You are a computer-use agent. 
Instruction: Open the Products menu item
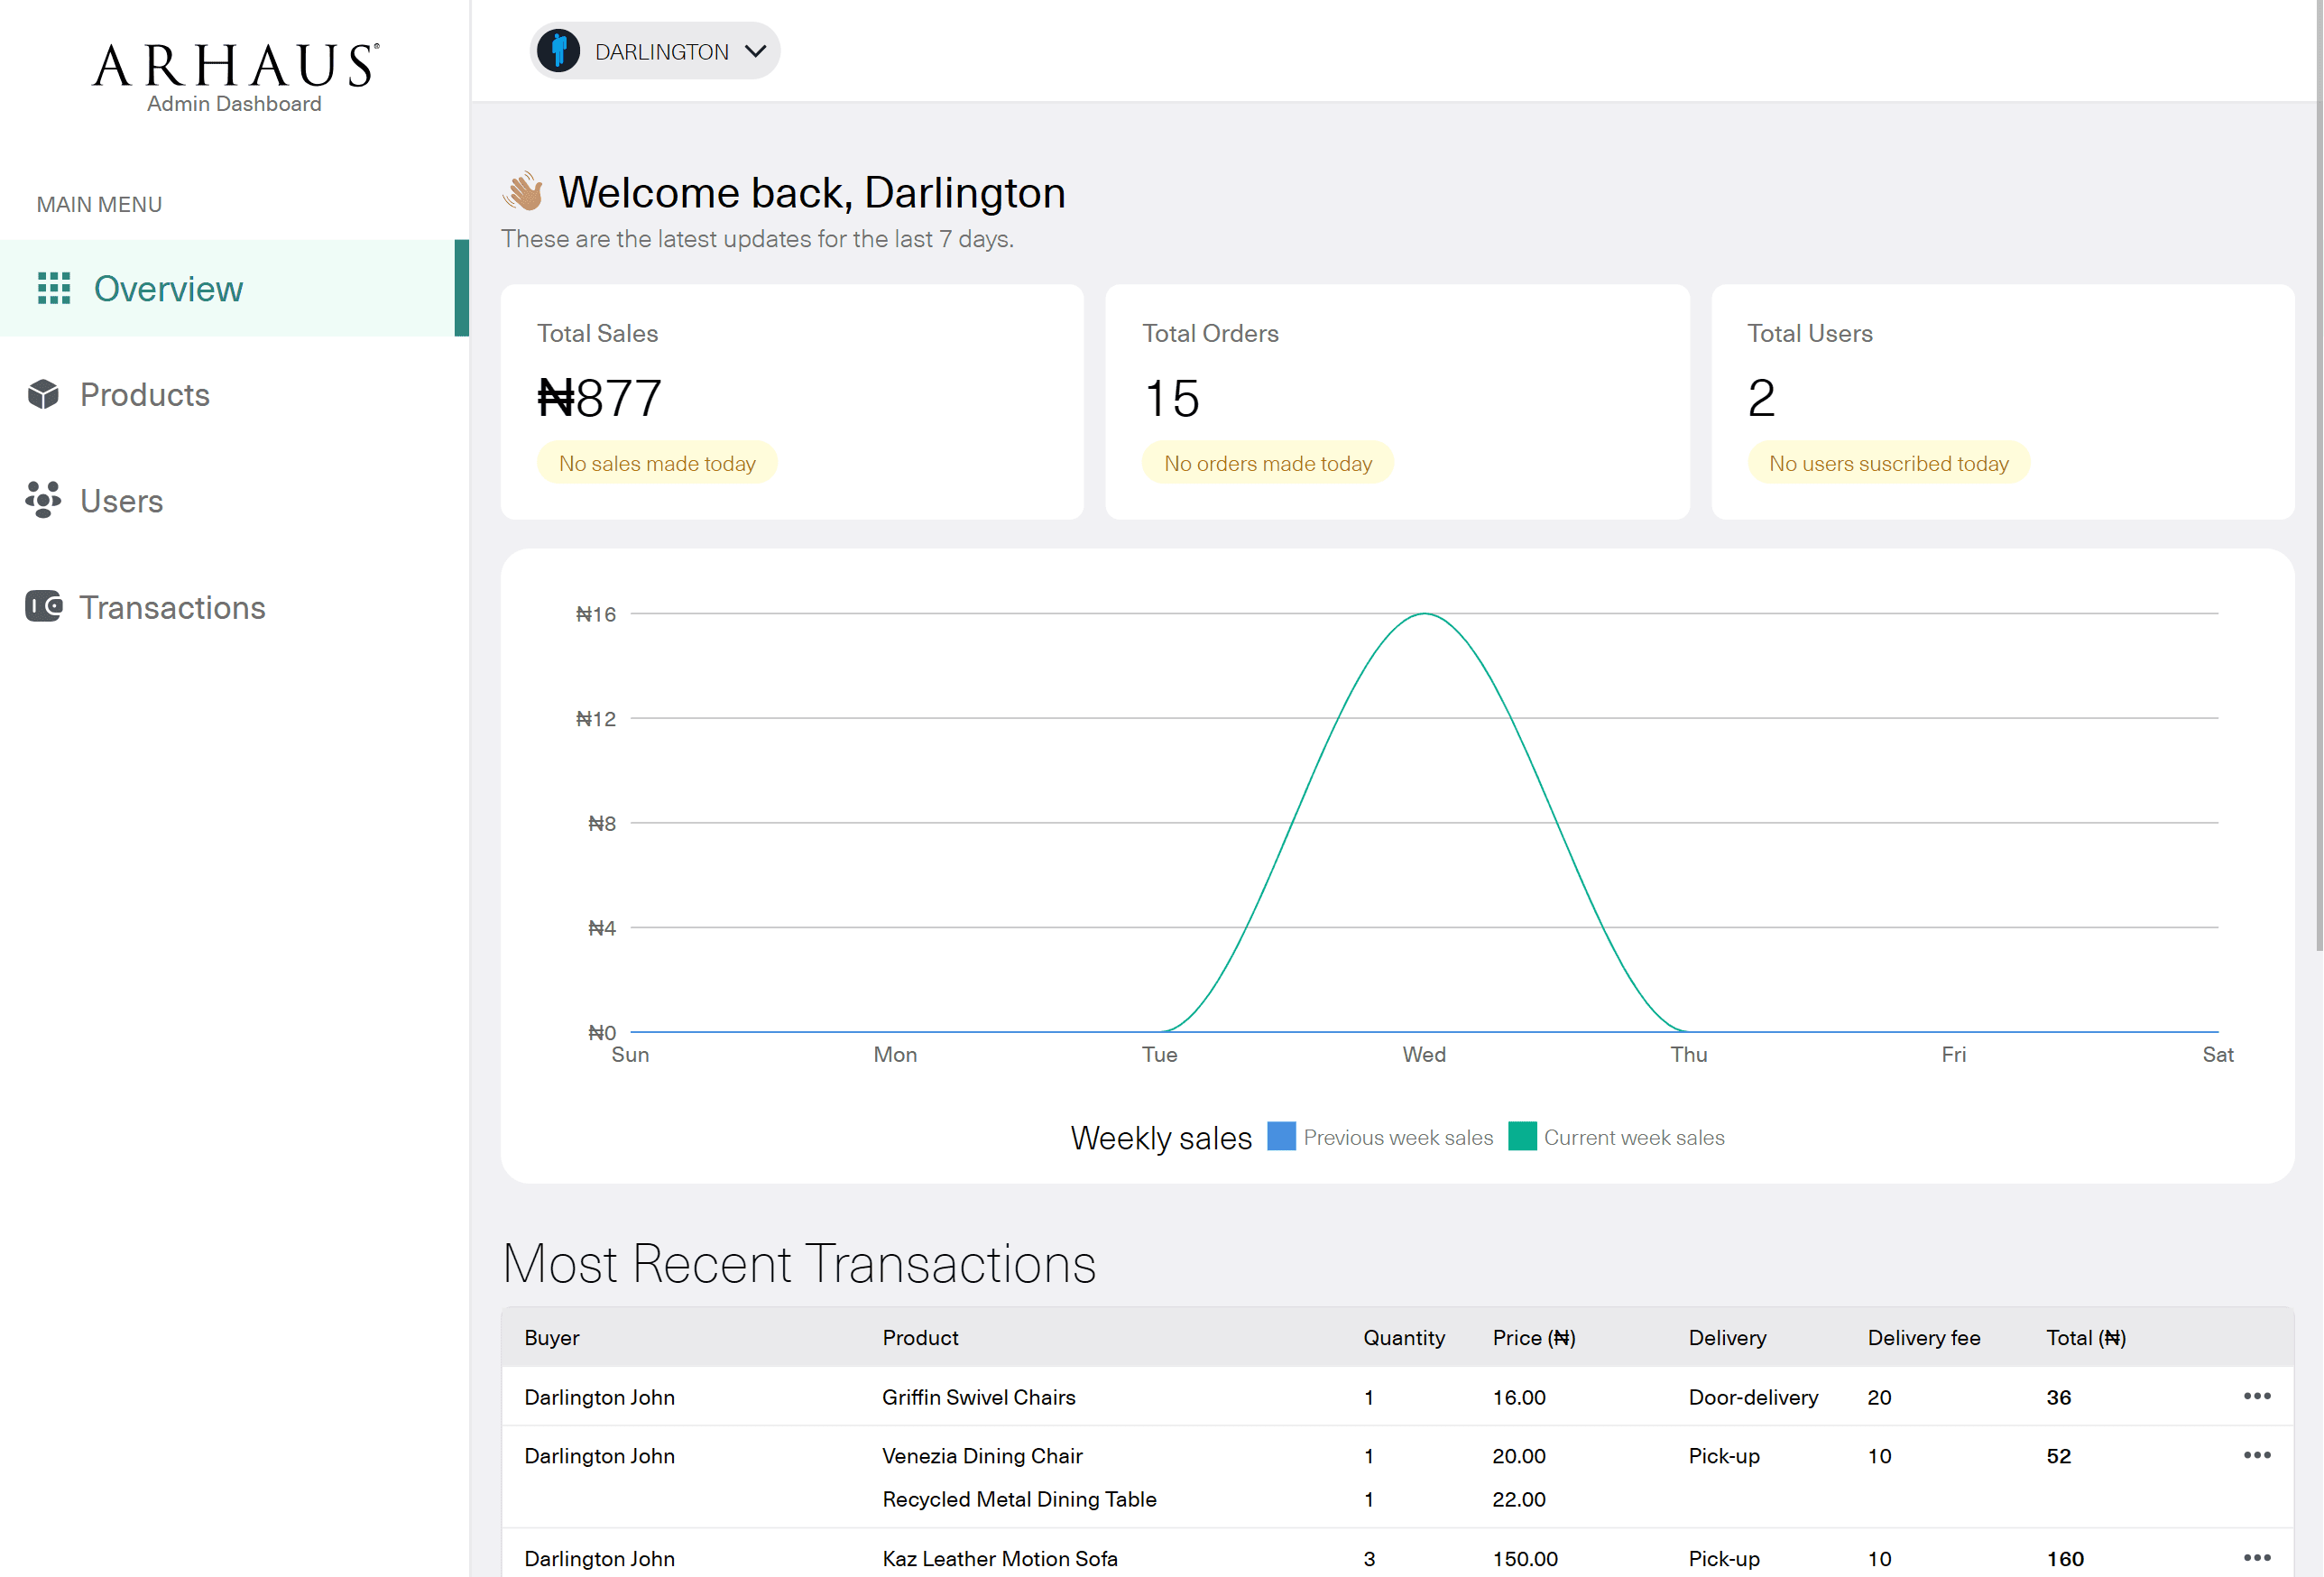coord(145,394)
